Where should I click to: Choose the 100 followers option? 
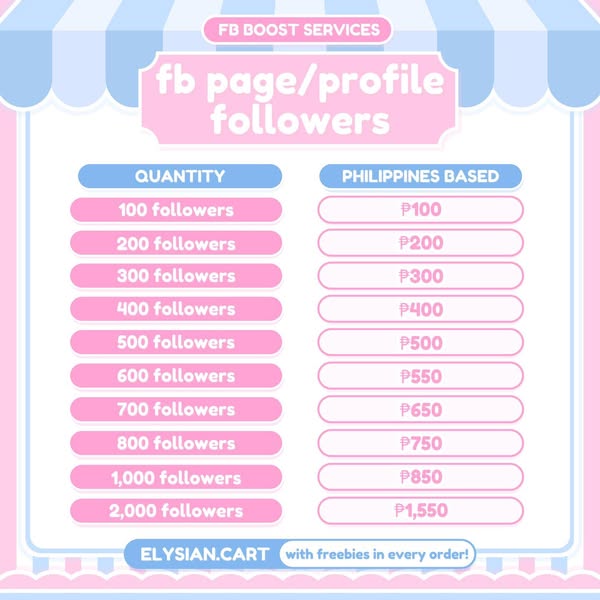tap(176, 210)
